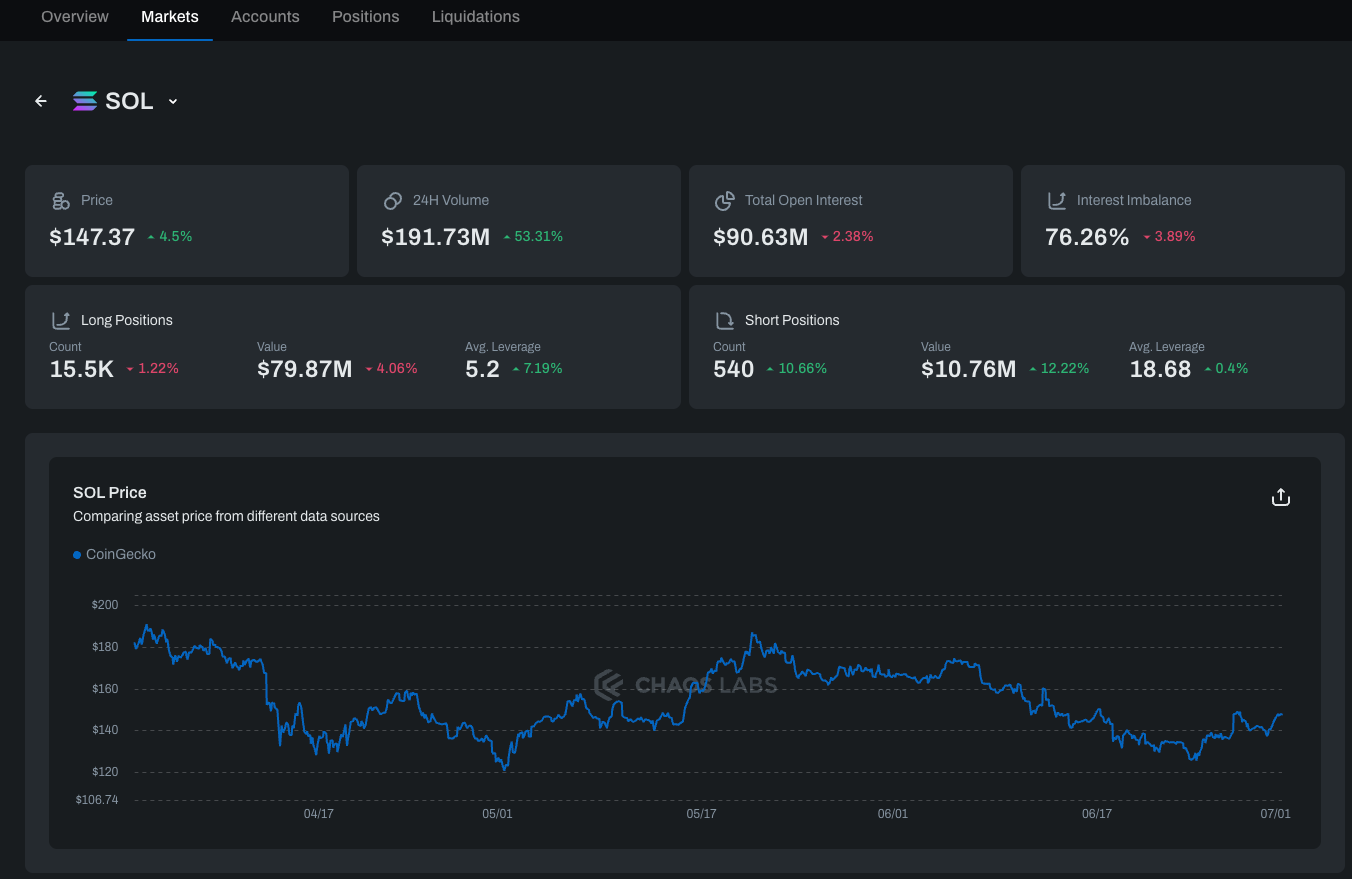Click the 04/17 date axis label

pyautogui.click(x=319, y=814)
